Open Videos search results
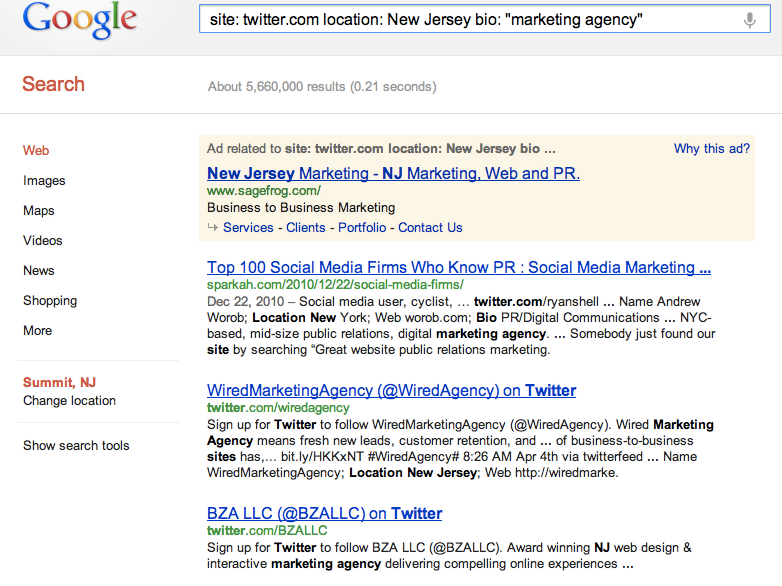The height and width of the screenshot is (586, 782). (43, 241)
